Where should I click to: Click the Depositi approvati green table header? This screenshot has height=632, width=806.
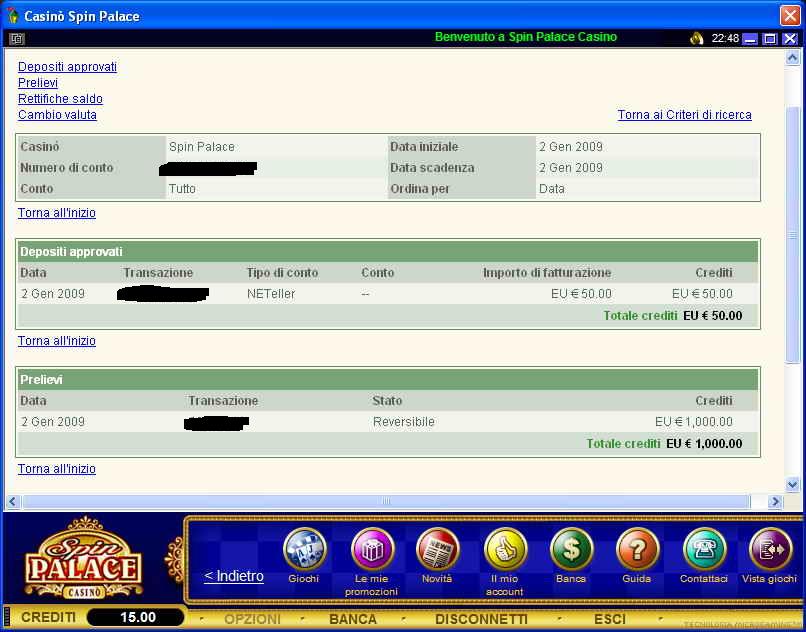point(388,252)
